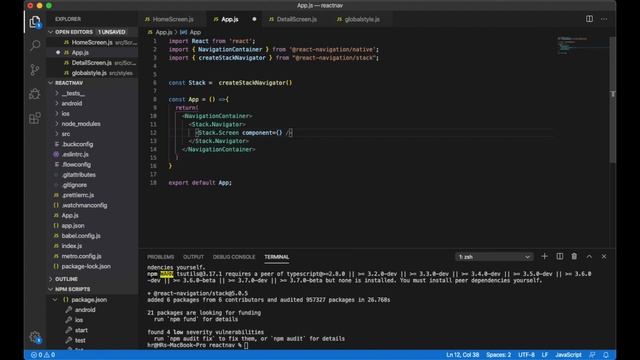The width and height of the screenshot is (640, 360).
Task: Run the ios npm script
Action: pyautogui.click(x=79, y=320)
